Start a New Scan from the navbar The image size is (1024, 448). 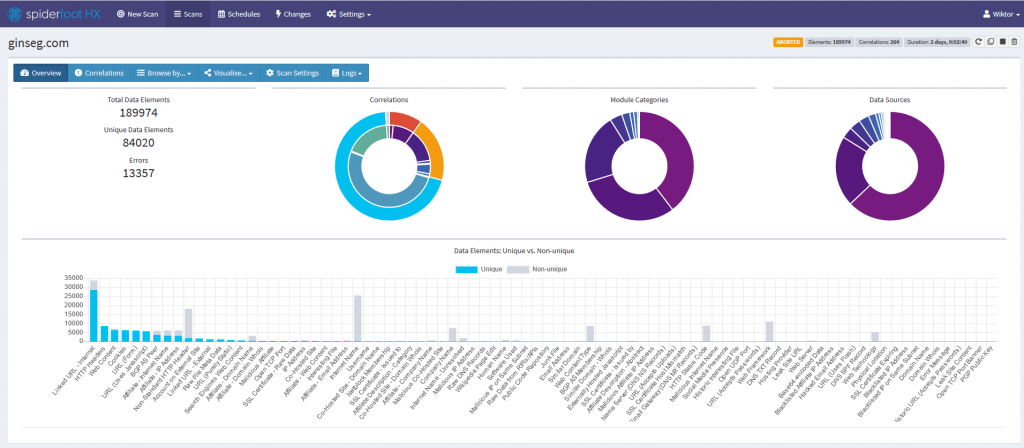point(137,14)
